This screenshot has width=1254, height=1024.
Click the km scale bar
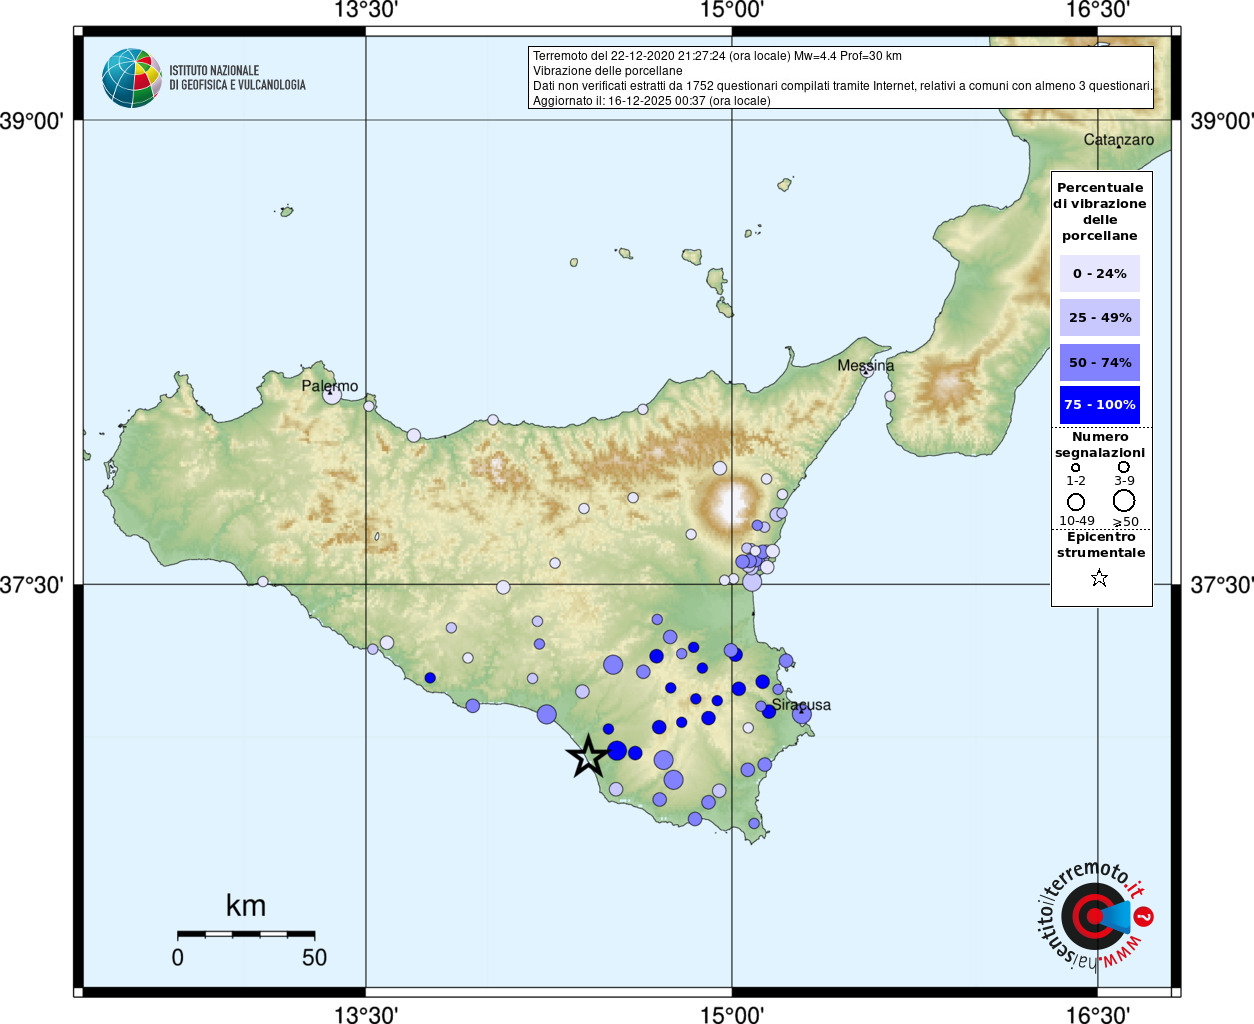point(246,934)
